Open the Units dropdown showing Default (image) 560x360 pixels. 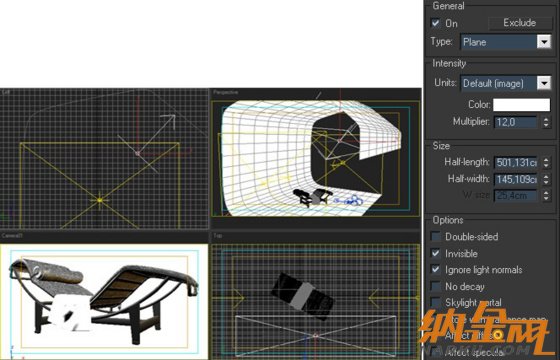point(505,83)
